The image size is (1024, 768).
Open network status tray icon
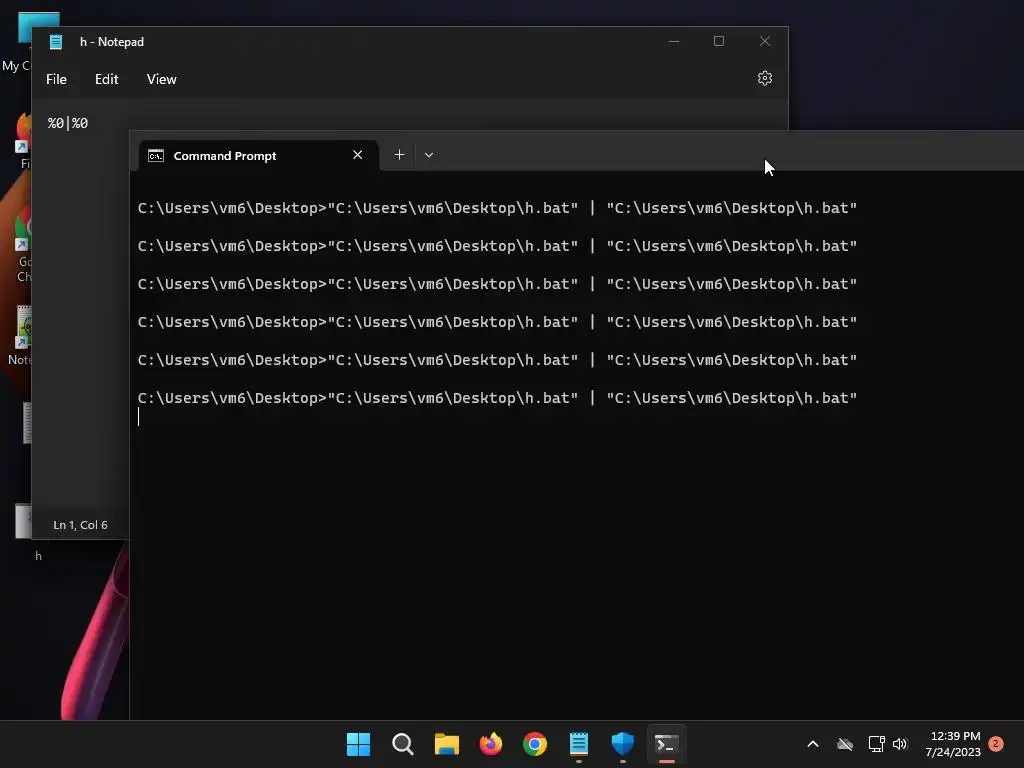[x=876, y=744]
